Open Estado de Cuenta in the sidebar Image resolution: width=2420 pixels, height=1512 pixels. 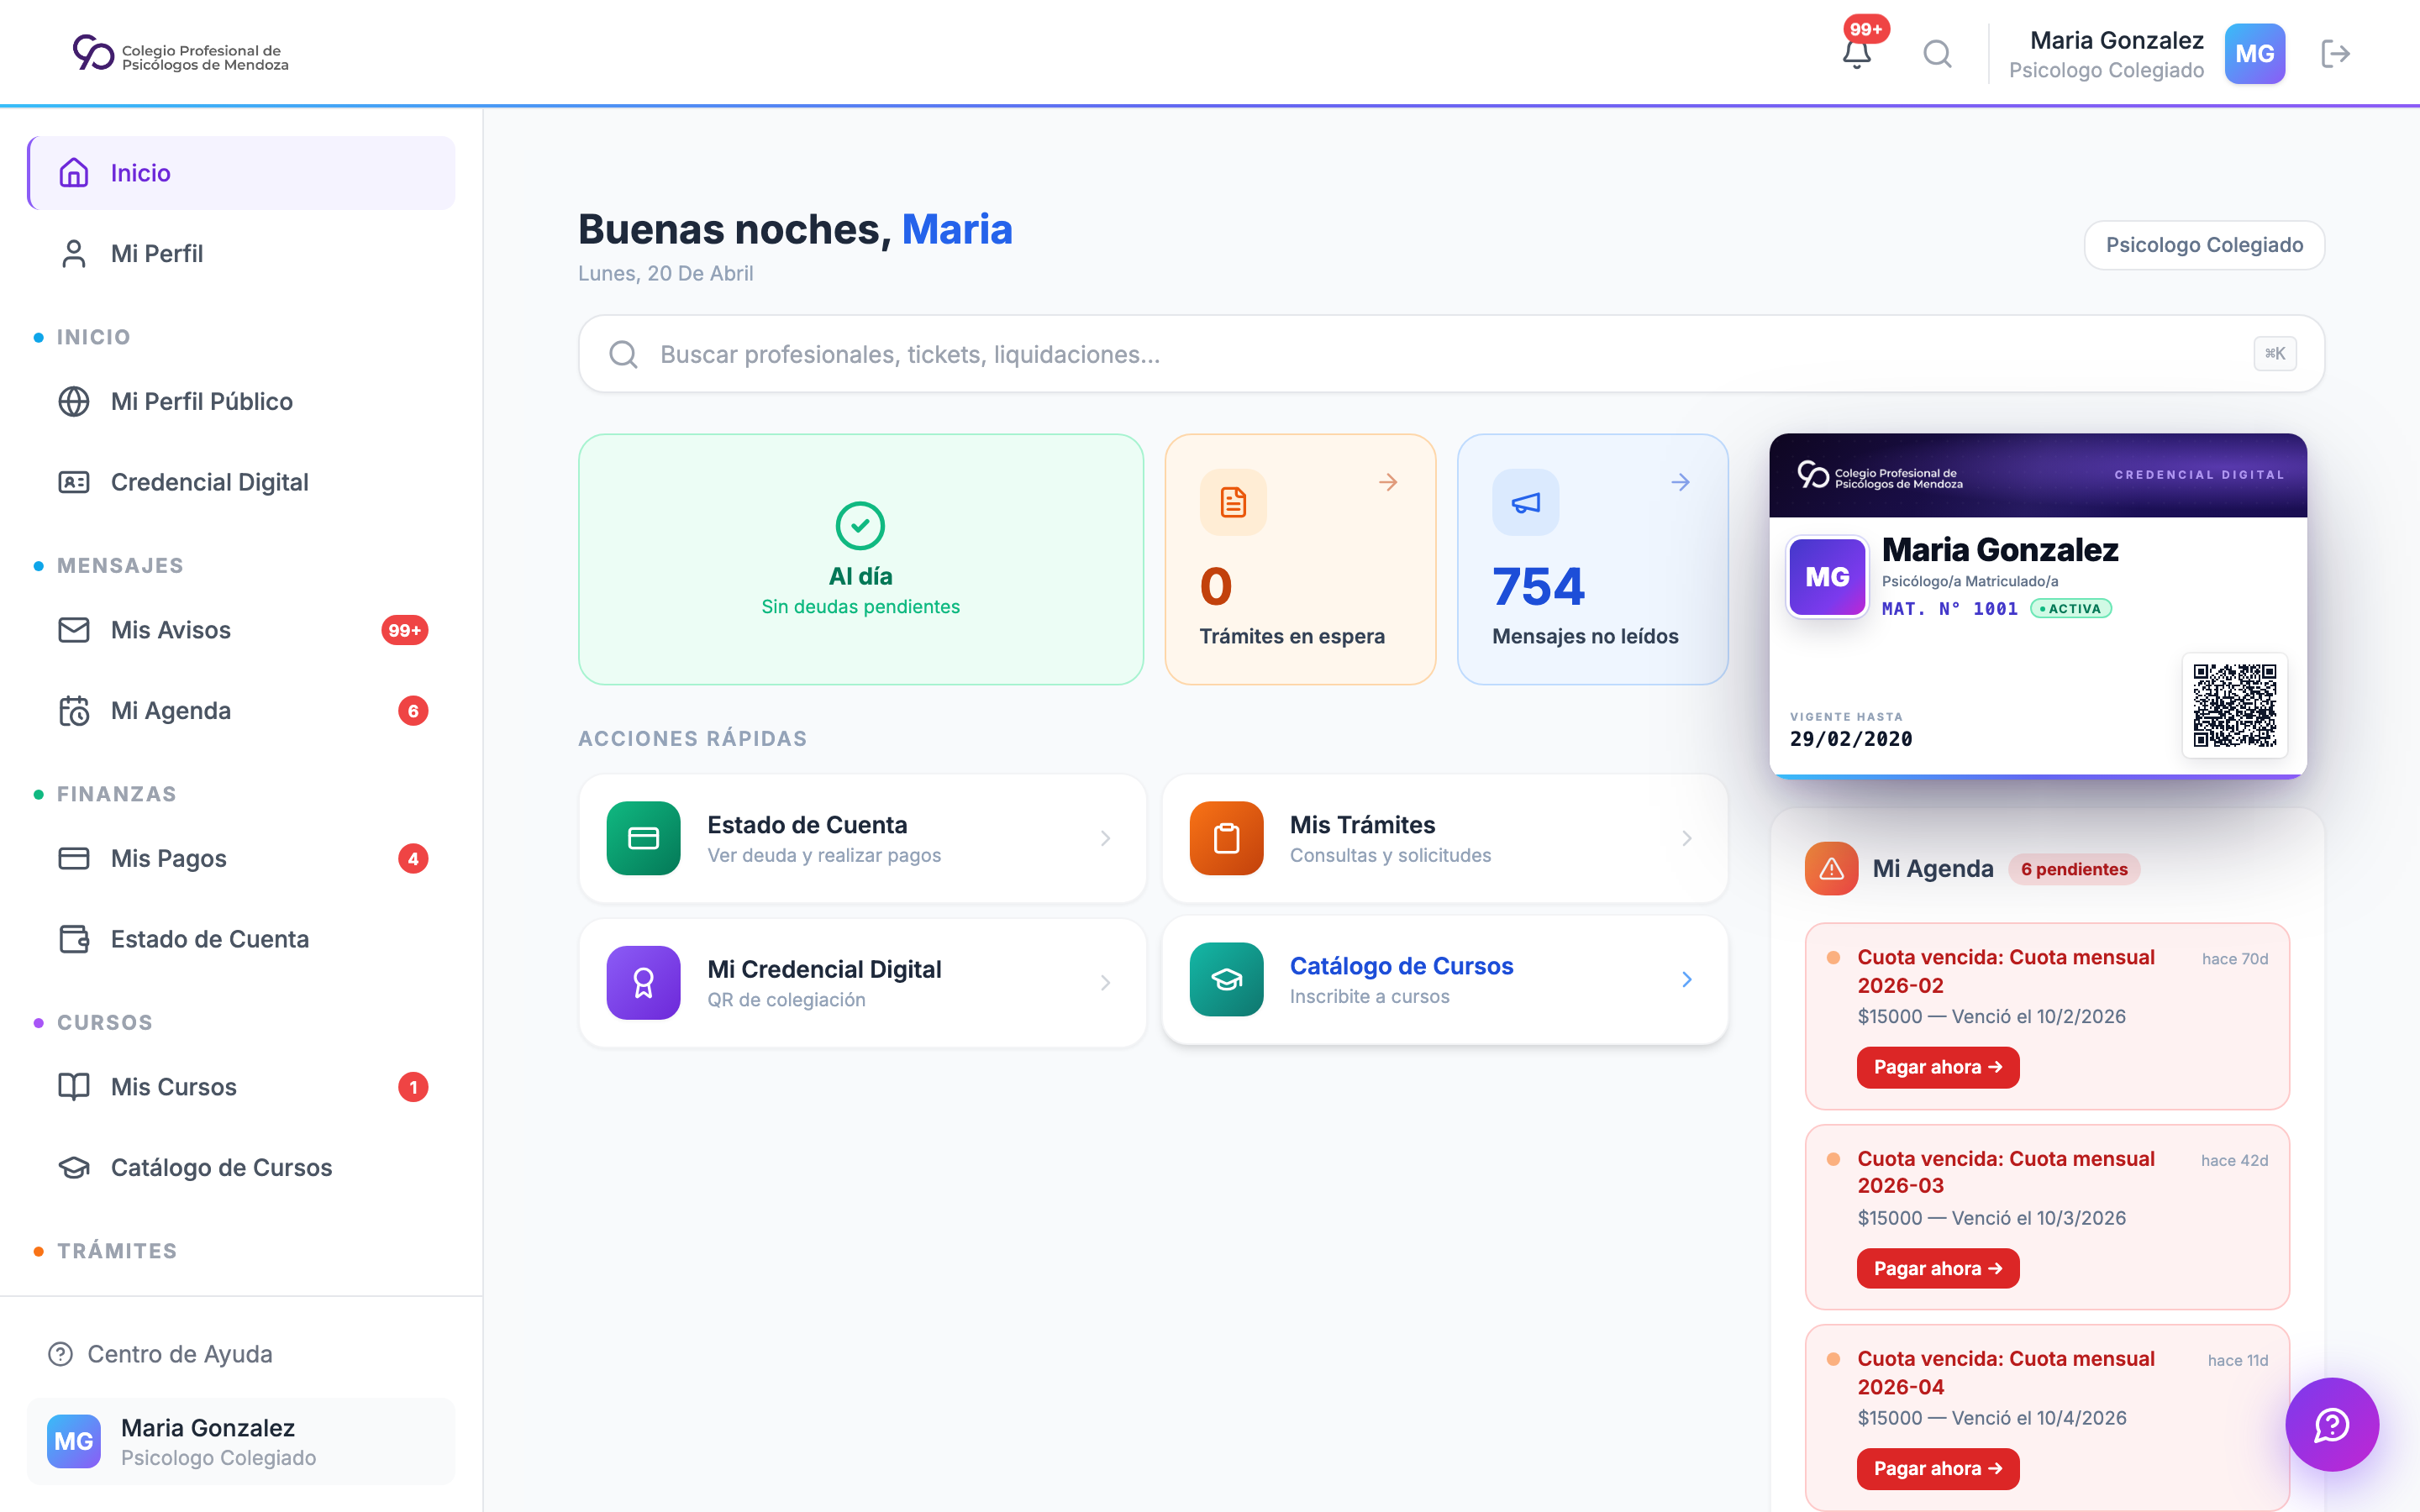pyautogui.click(x=241, y=939)
